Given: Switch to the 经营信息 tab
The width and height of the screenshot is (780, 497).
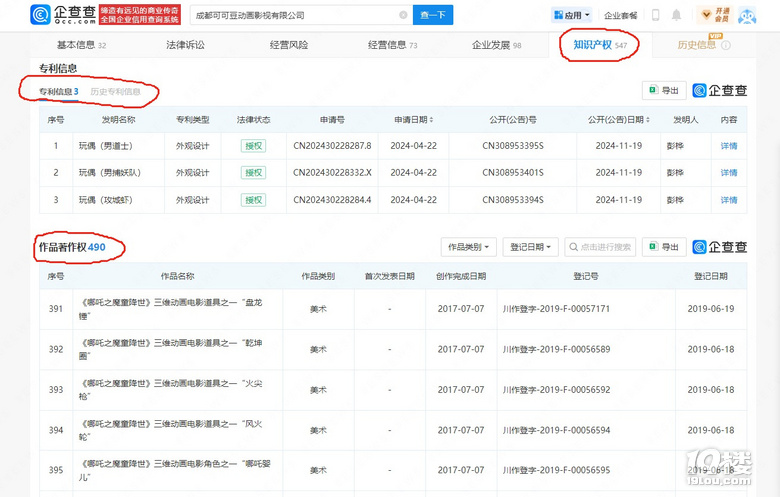Looking at the screenshot, I should point(392,45).
